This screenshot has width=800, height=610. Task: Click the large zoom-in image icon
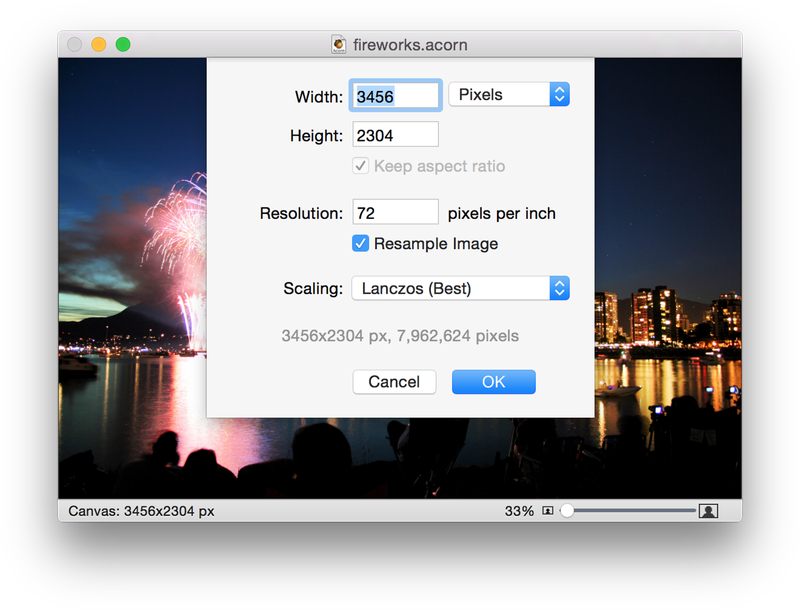pyautogui.click(x=708, y=511)
